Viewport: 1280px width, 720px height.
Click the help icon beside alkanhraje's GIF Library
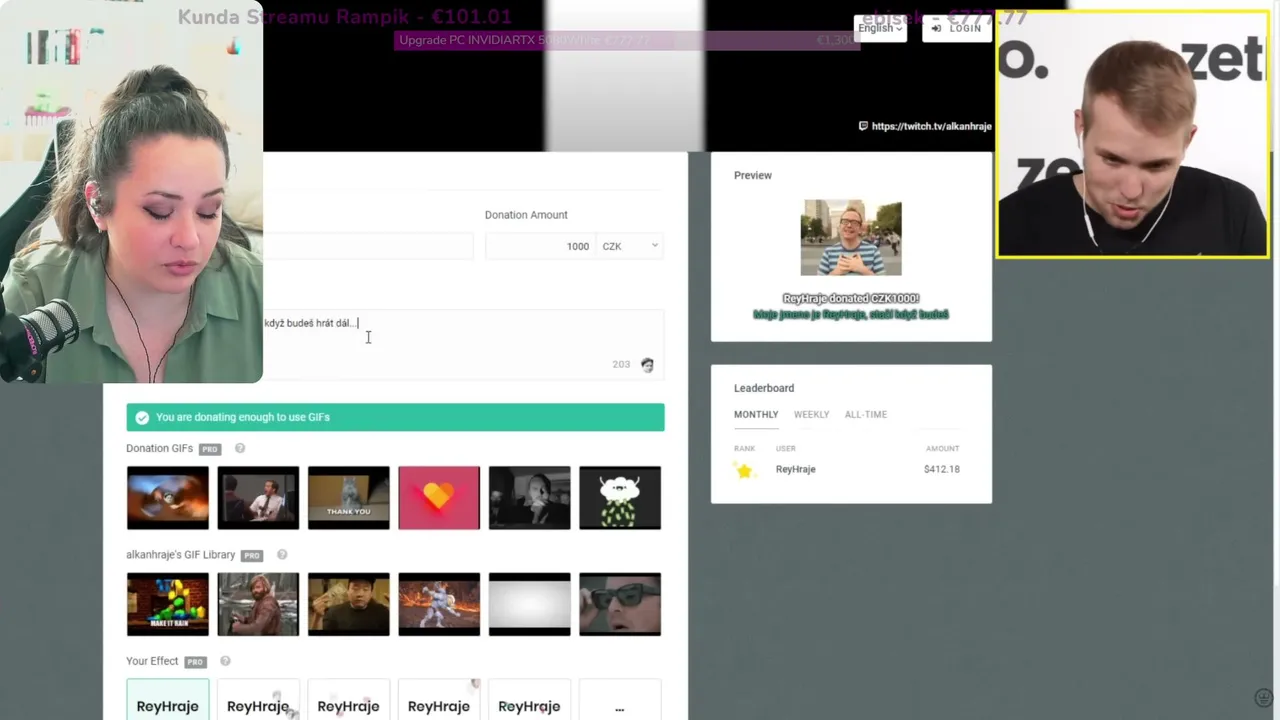pos(282,555)
